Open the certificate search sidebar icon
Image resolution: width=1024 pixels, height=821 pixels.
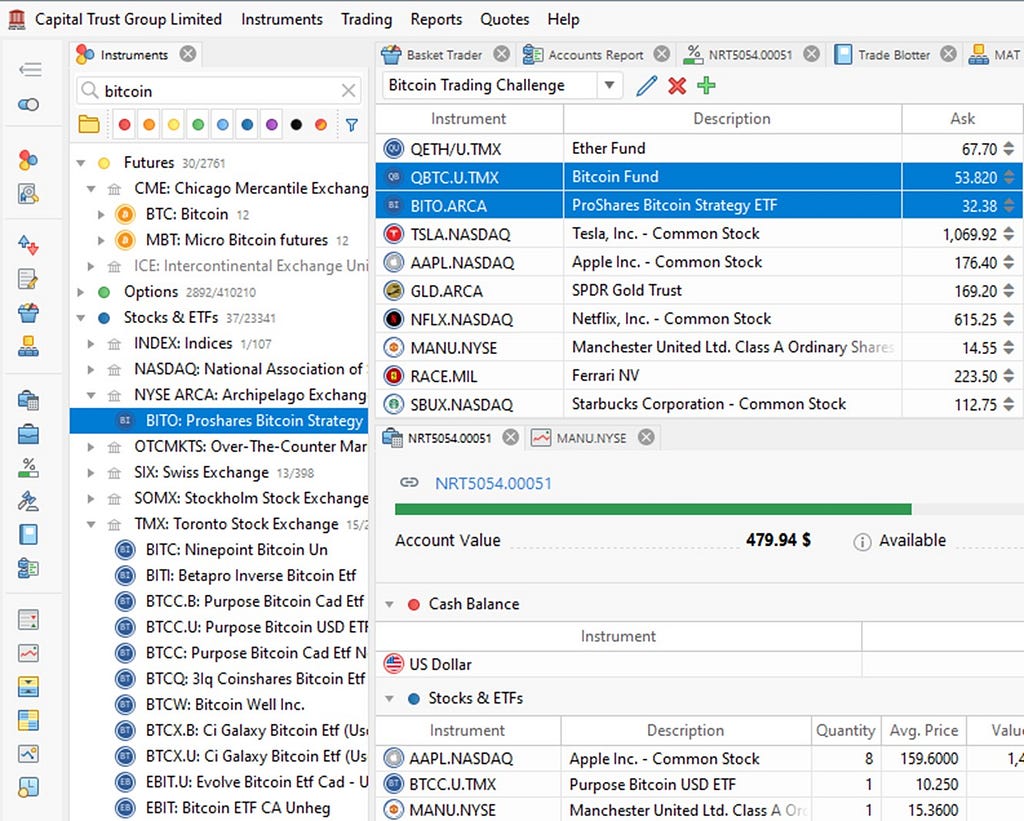28,193
